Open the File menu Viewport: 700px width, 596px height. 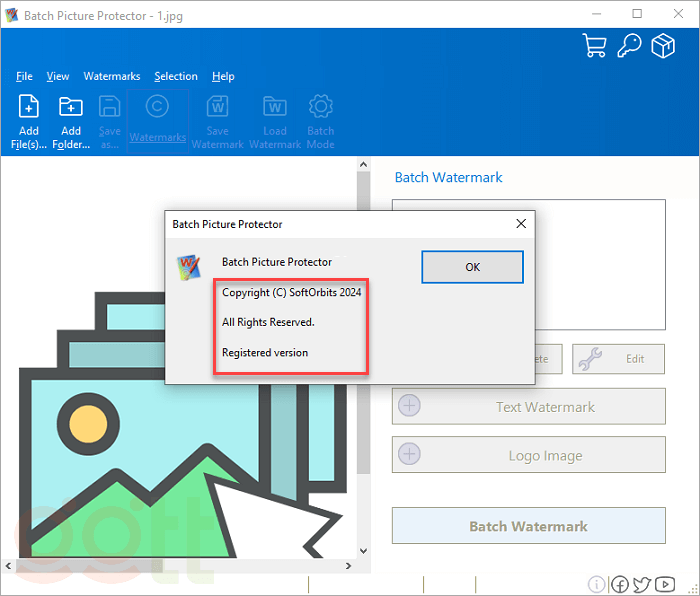25,76
